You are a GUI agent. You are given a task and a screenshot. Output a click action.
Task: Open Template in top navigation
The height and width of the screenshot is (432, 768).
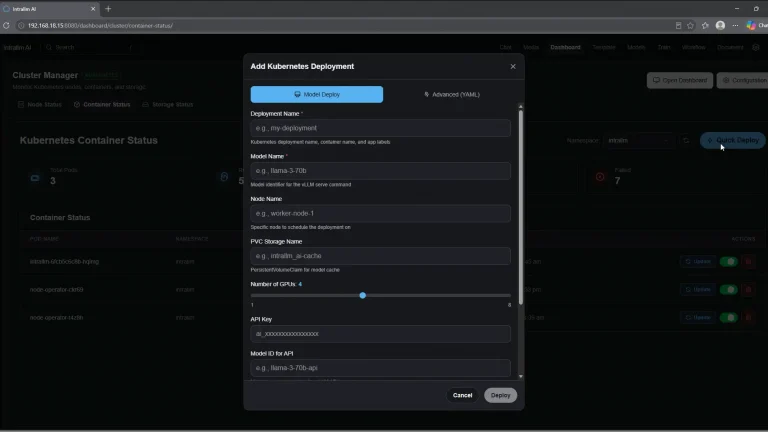coord(603,48)
